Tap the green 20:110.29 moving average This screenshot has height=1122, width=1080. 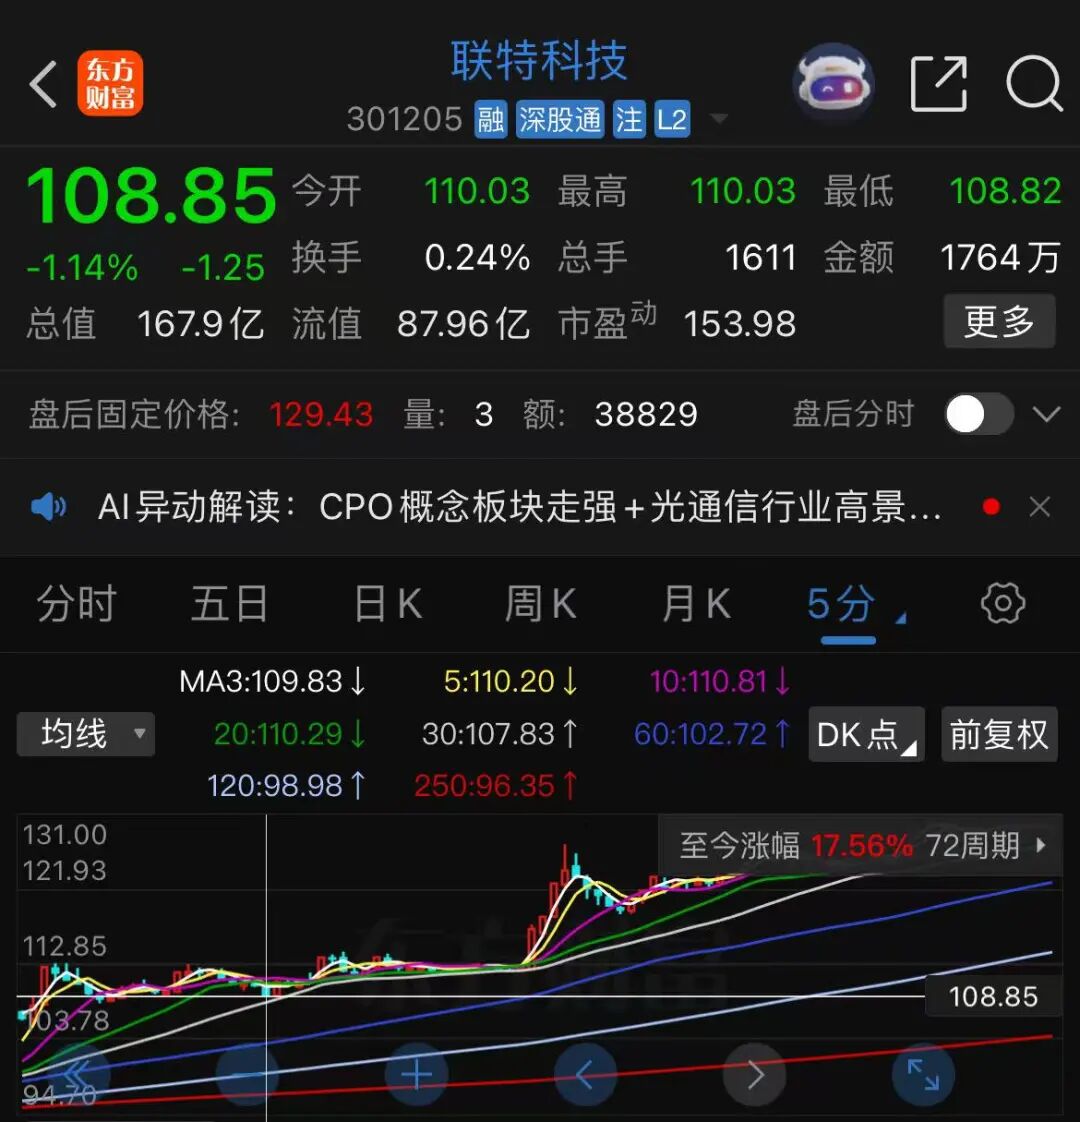click(x=291, y=734)
